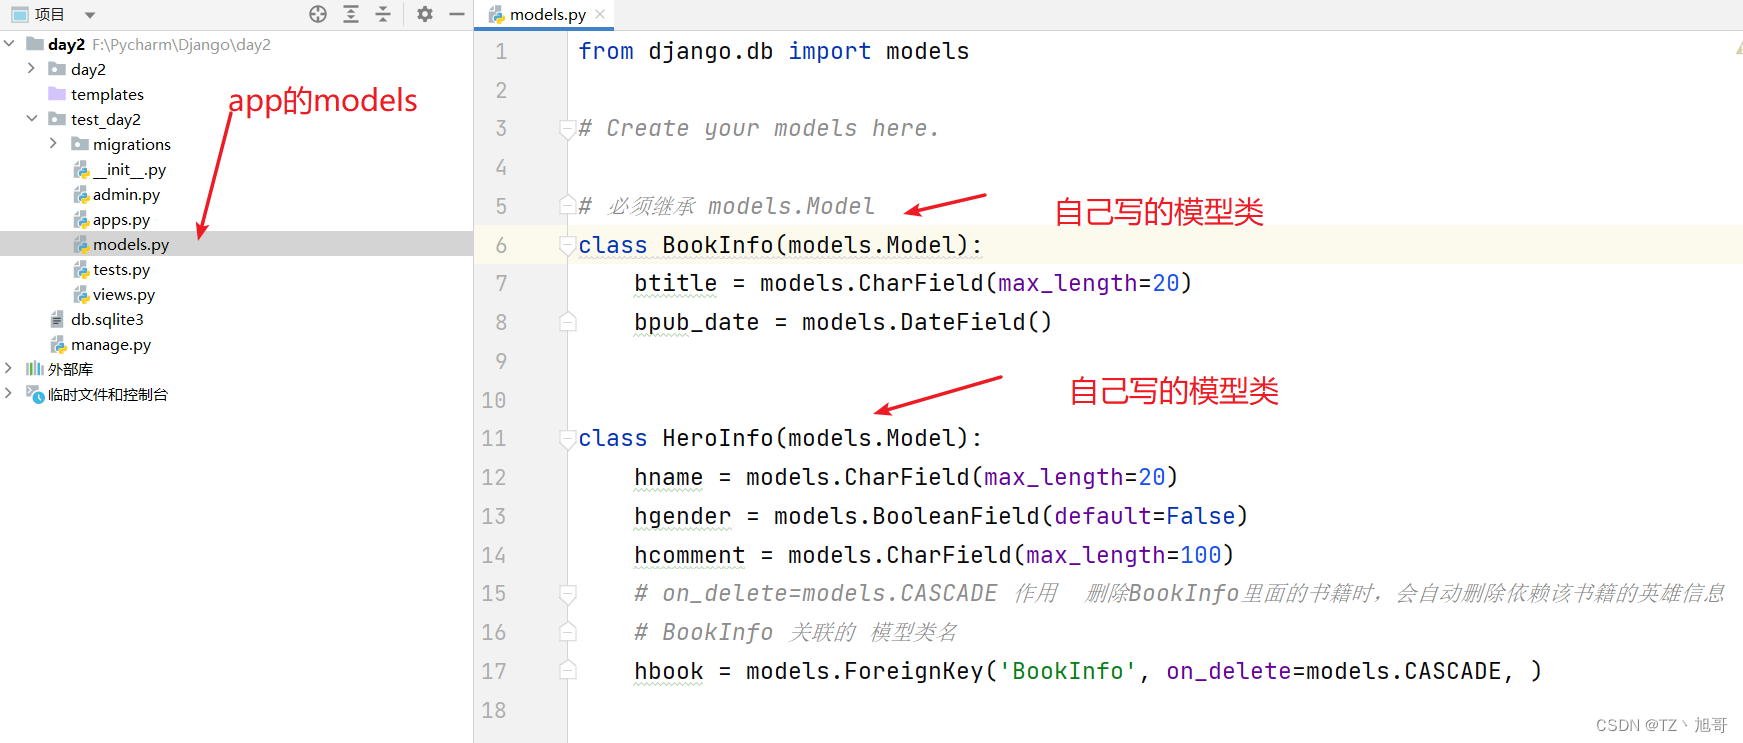Click the views.py Python file icon
This screenshot has height=743, width=1743.
click(x=81, y=294)
